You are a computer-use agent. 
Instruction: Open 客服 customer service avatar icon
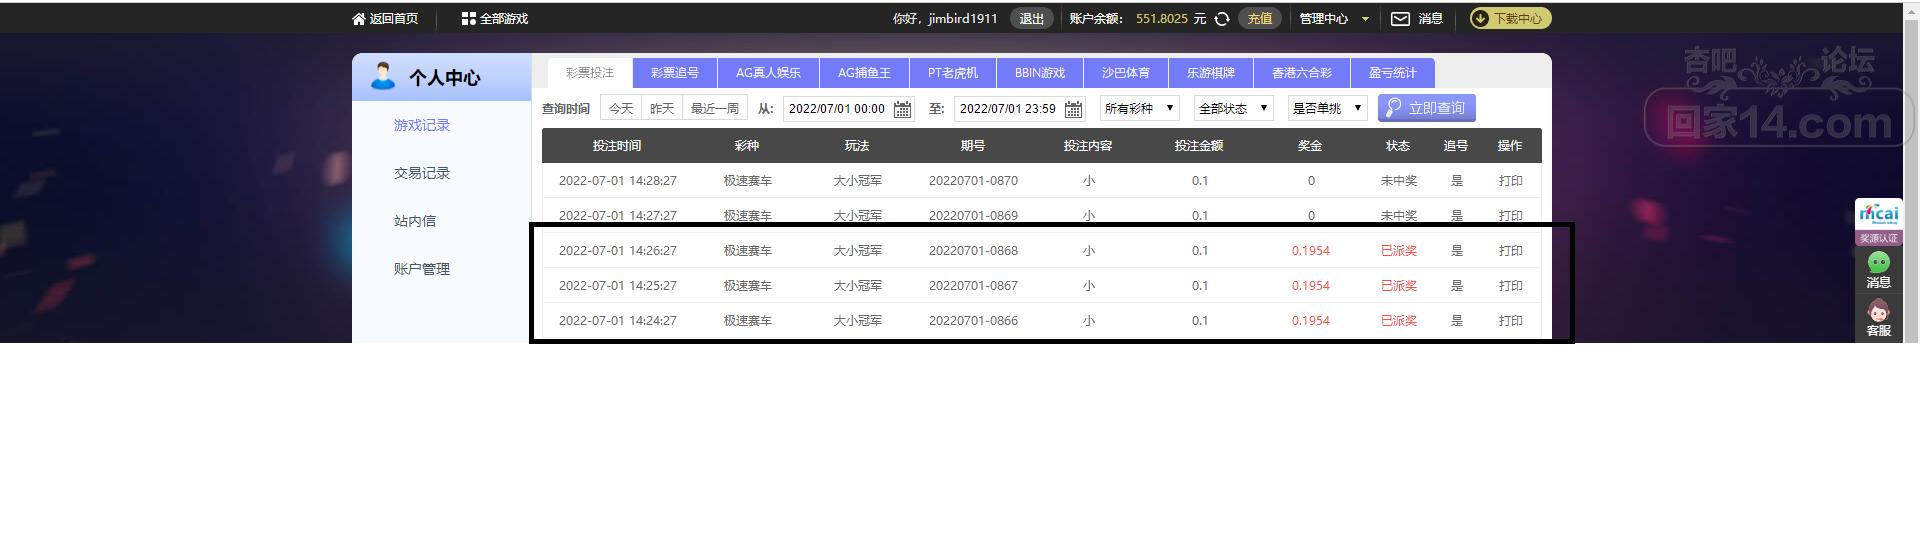(1878, 310)
